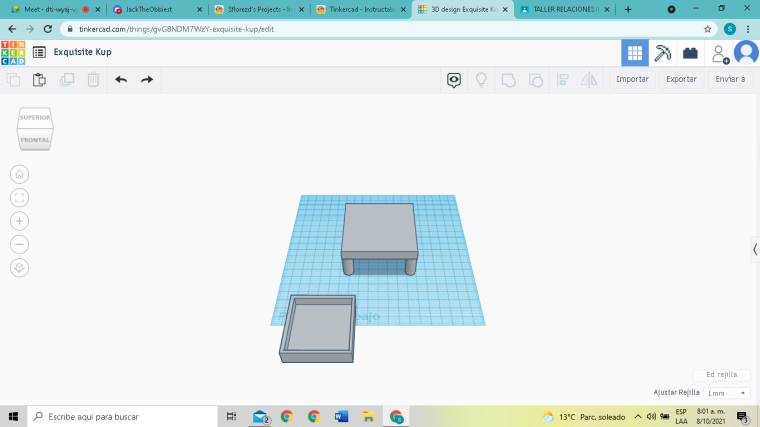
Task: Switch to Tinkercad - Instructables tab
Action: [361, 9]
